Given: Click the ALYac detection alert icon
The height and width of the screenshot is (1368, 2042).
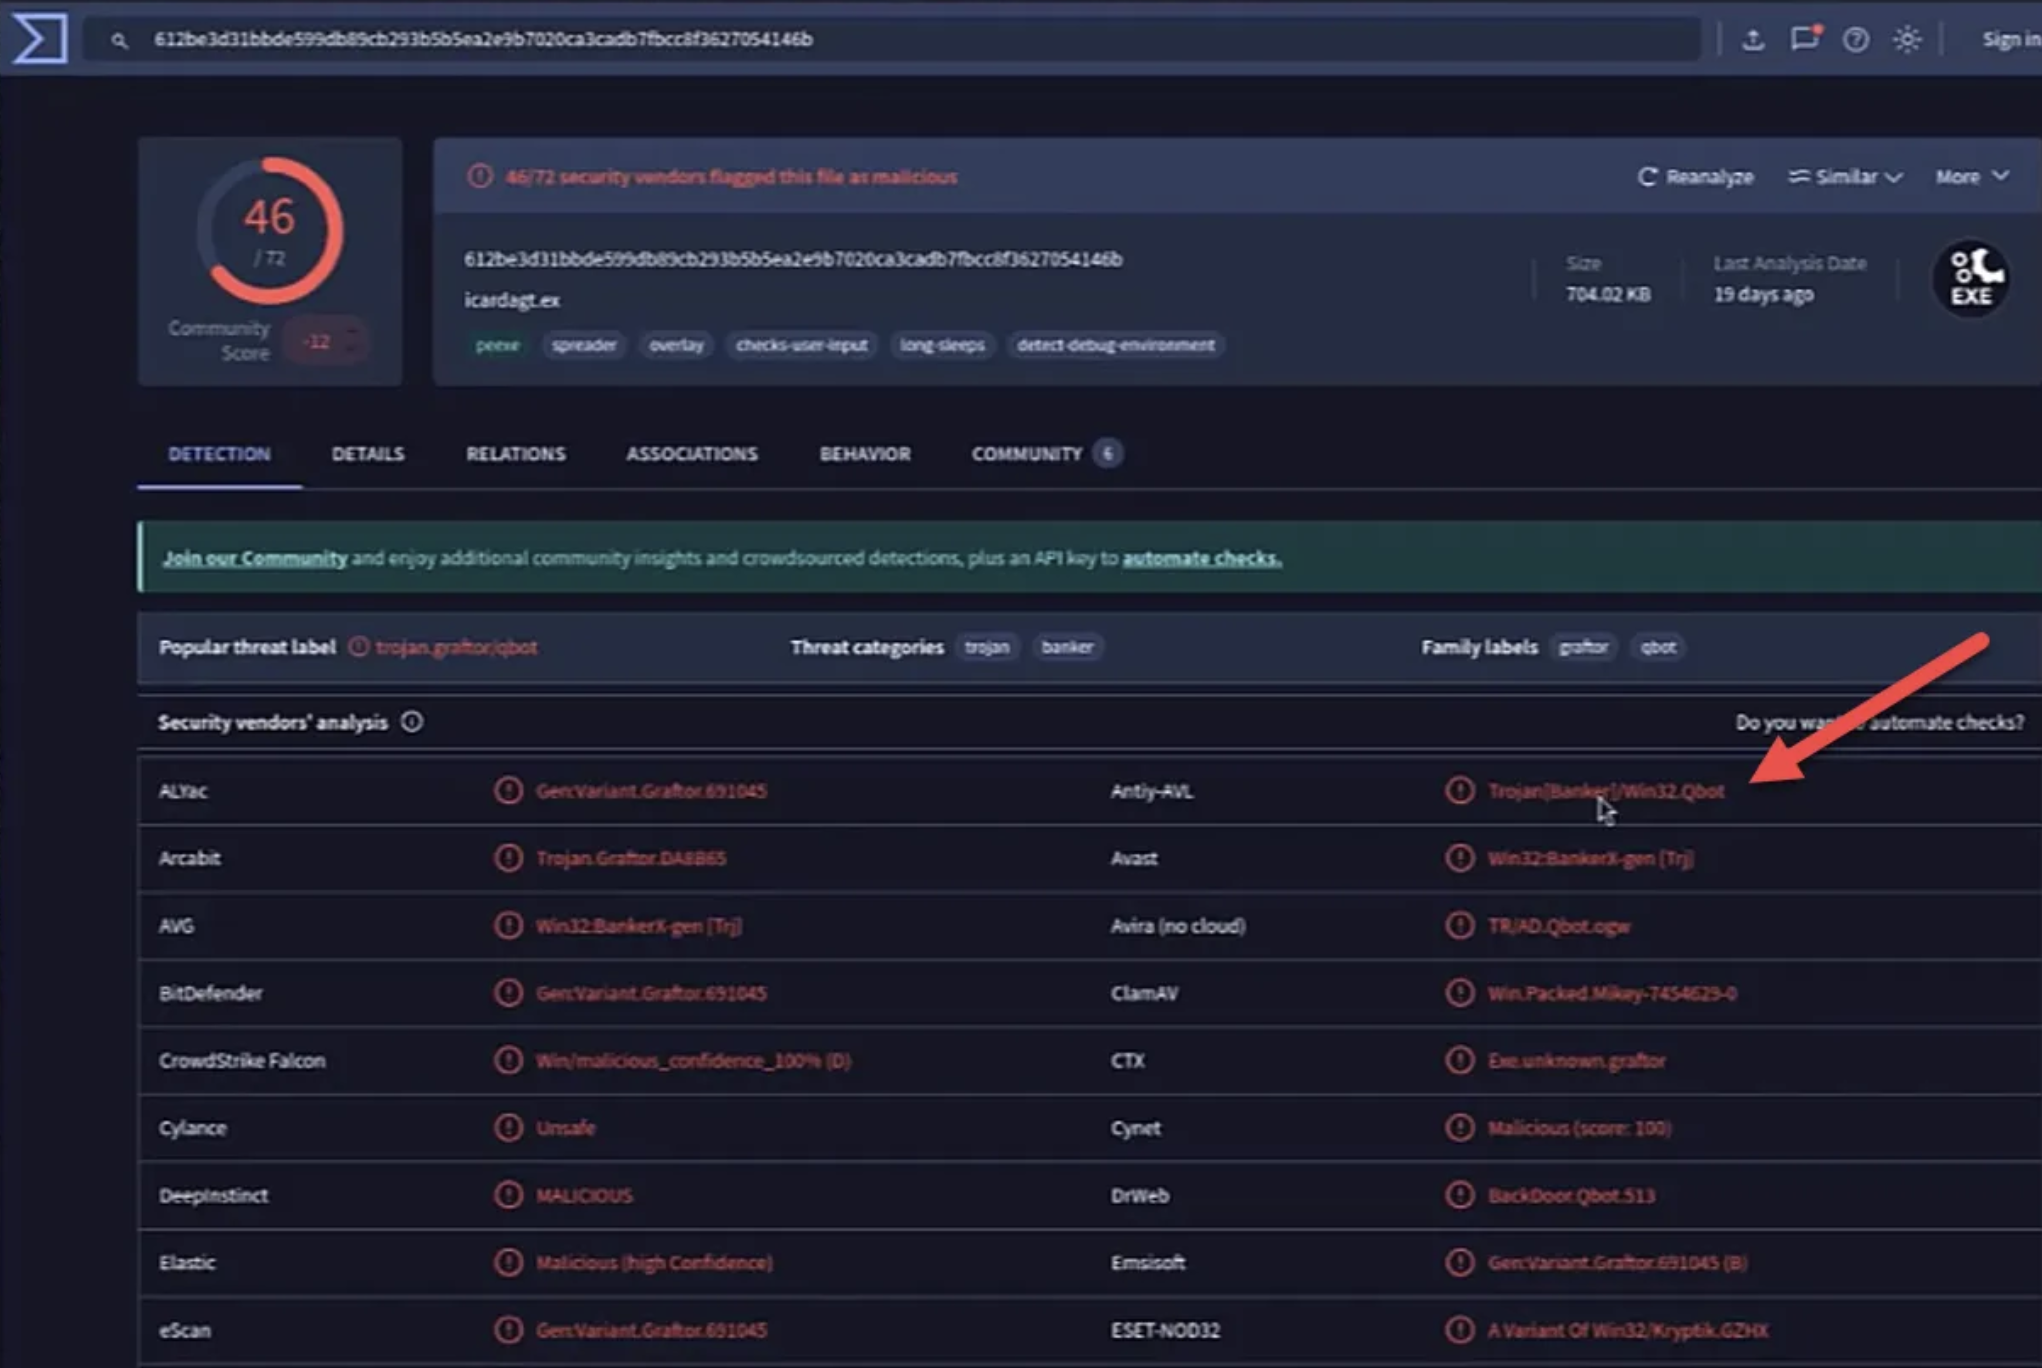Looking at the screenshot, I should (x=508, y=791).
